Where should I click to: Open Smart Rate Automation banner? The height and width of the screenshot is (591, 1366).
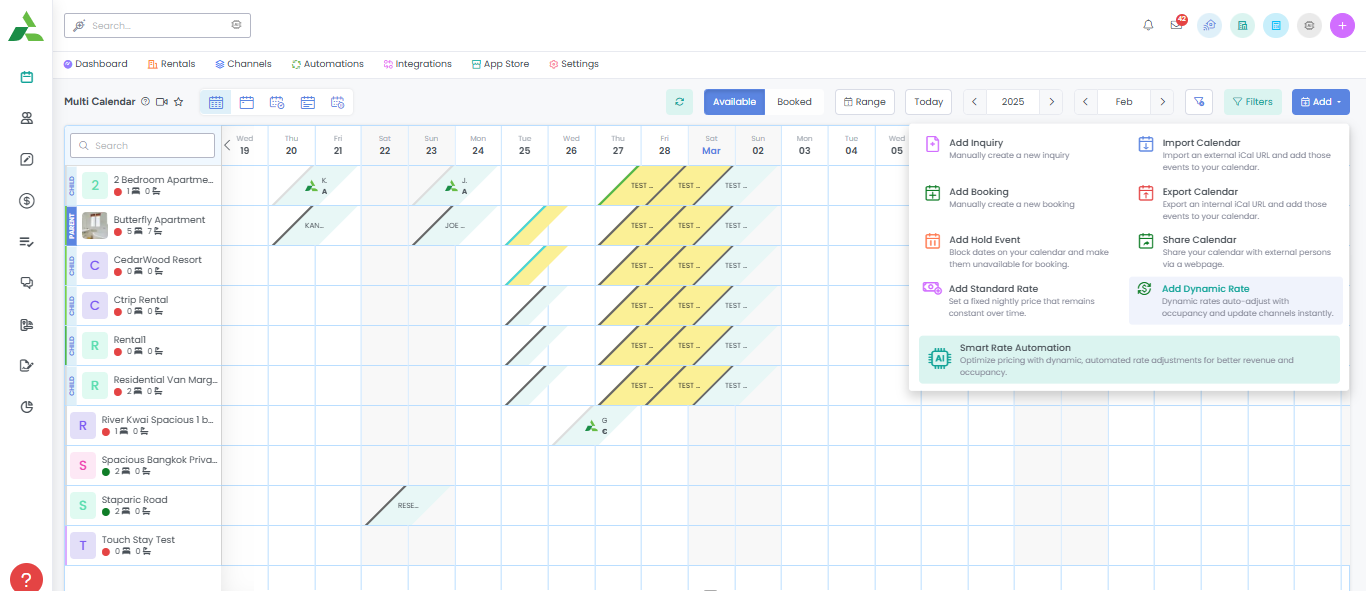tap(1129, 360)
